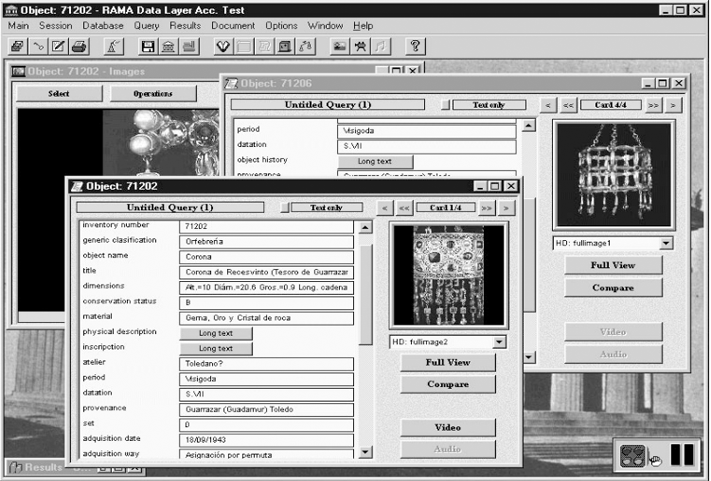
Task: Open the Database menu
Action: pyautogui.click(x=102, y=26)
